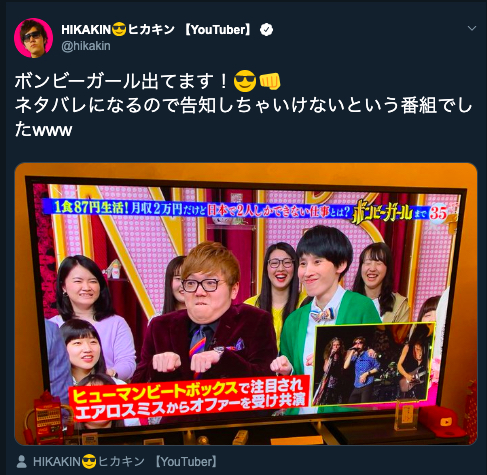Viewport: 487px width, 475px height.
Task: Click the 【YouTuber】 text in the tagged label
Action: 187,462
